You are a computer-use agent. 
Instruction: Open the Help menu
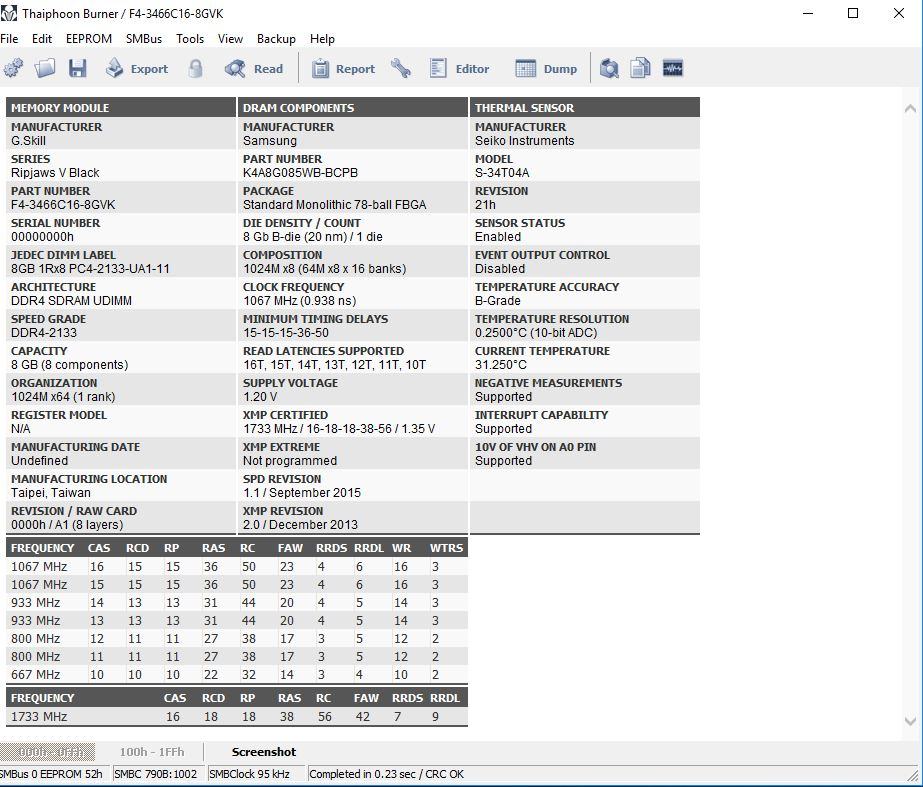[322, 39]
